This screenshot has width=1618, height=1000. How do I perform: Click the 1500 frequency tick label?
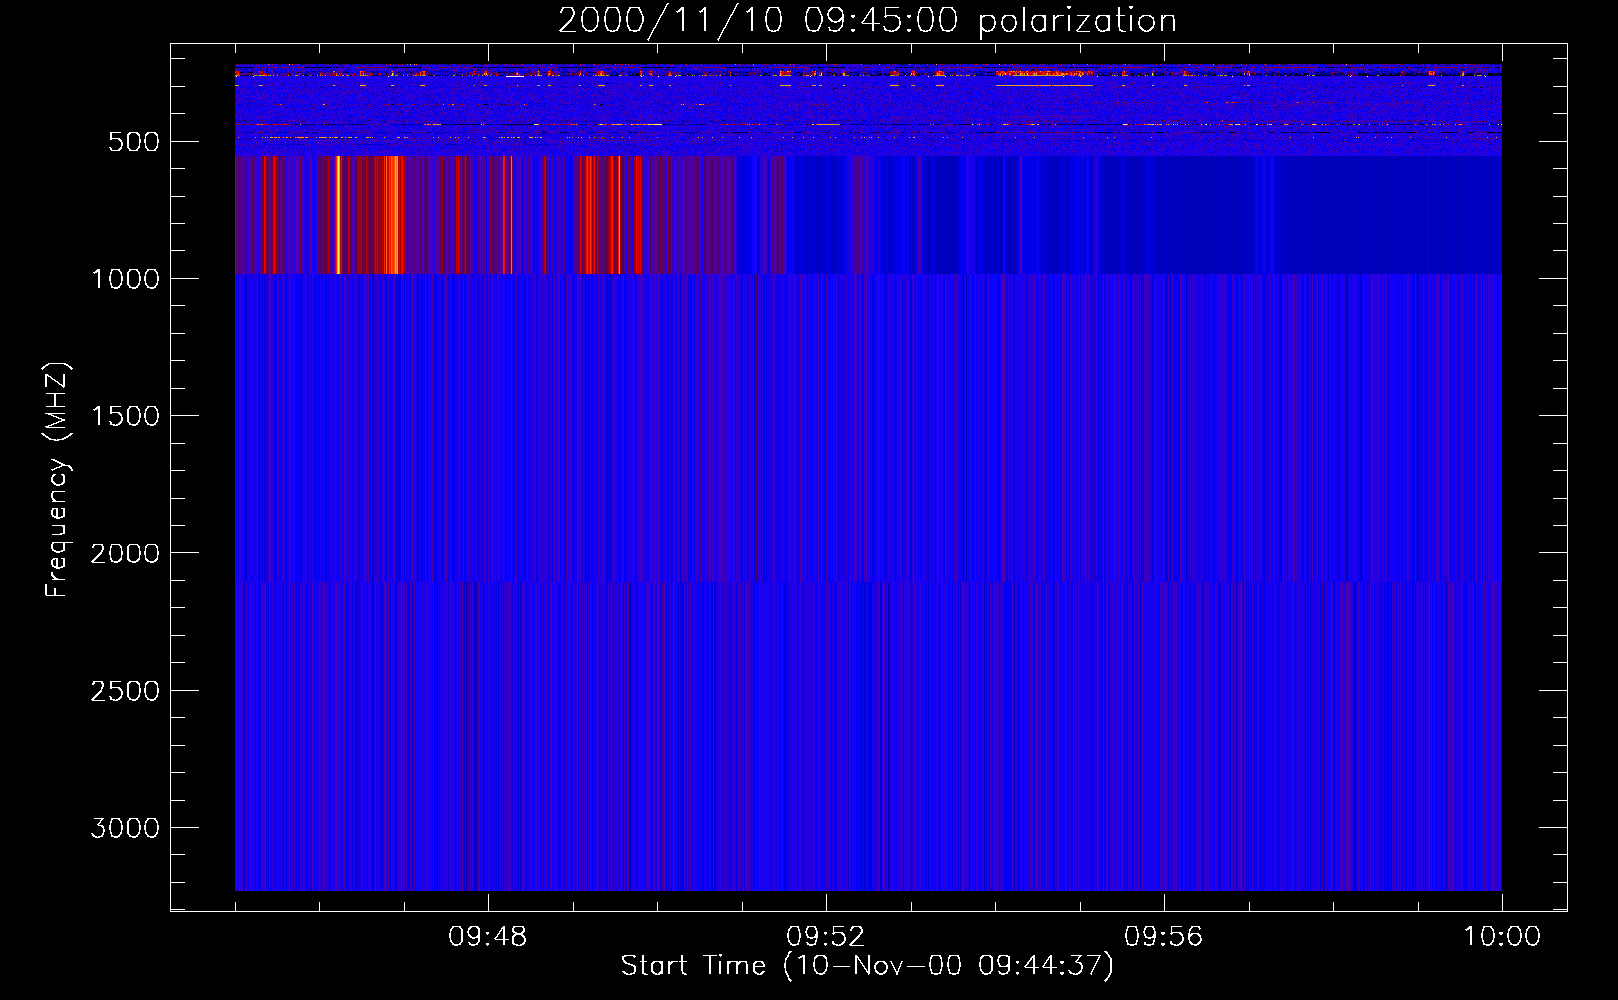point(125,416)
